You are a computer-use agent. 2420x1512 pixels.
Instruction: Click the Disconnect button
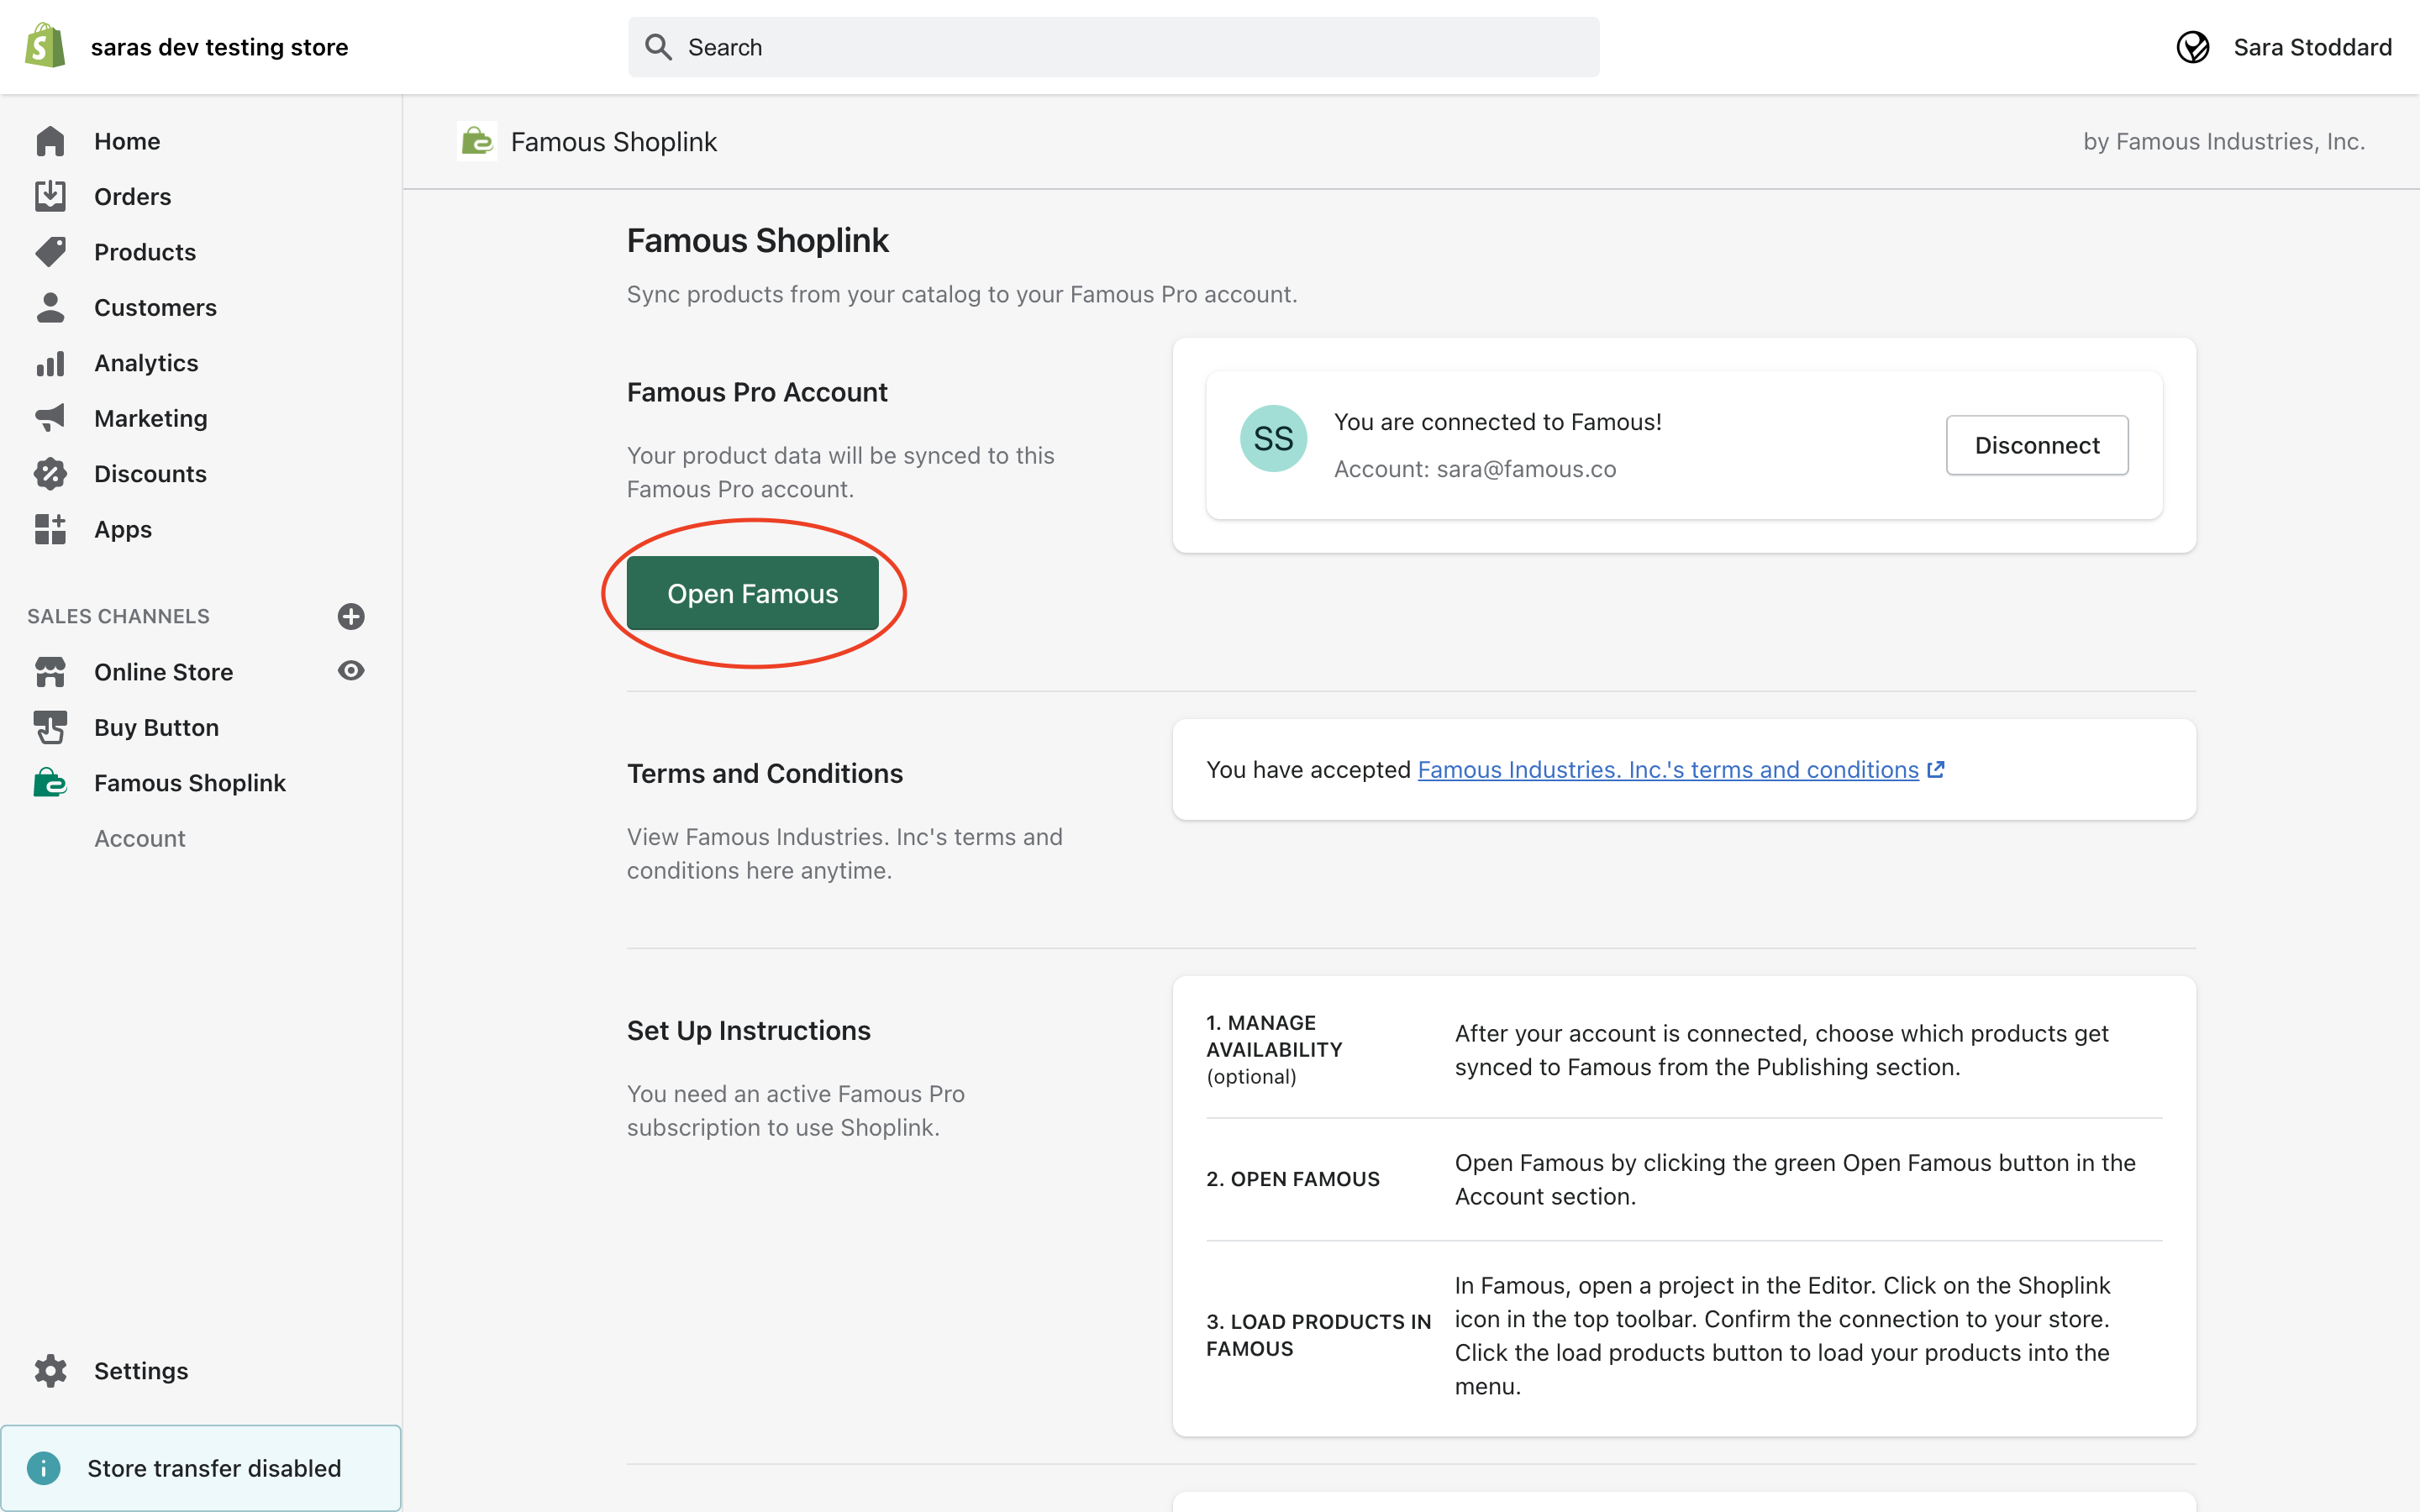2036,445
